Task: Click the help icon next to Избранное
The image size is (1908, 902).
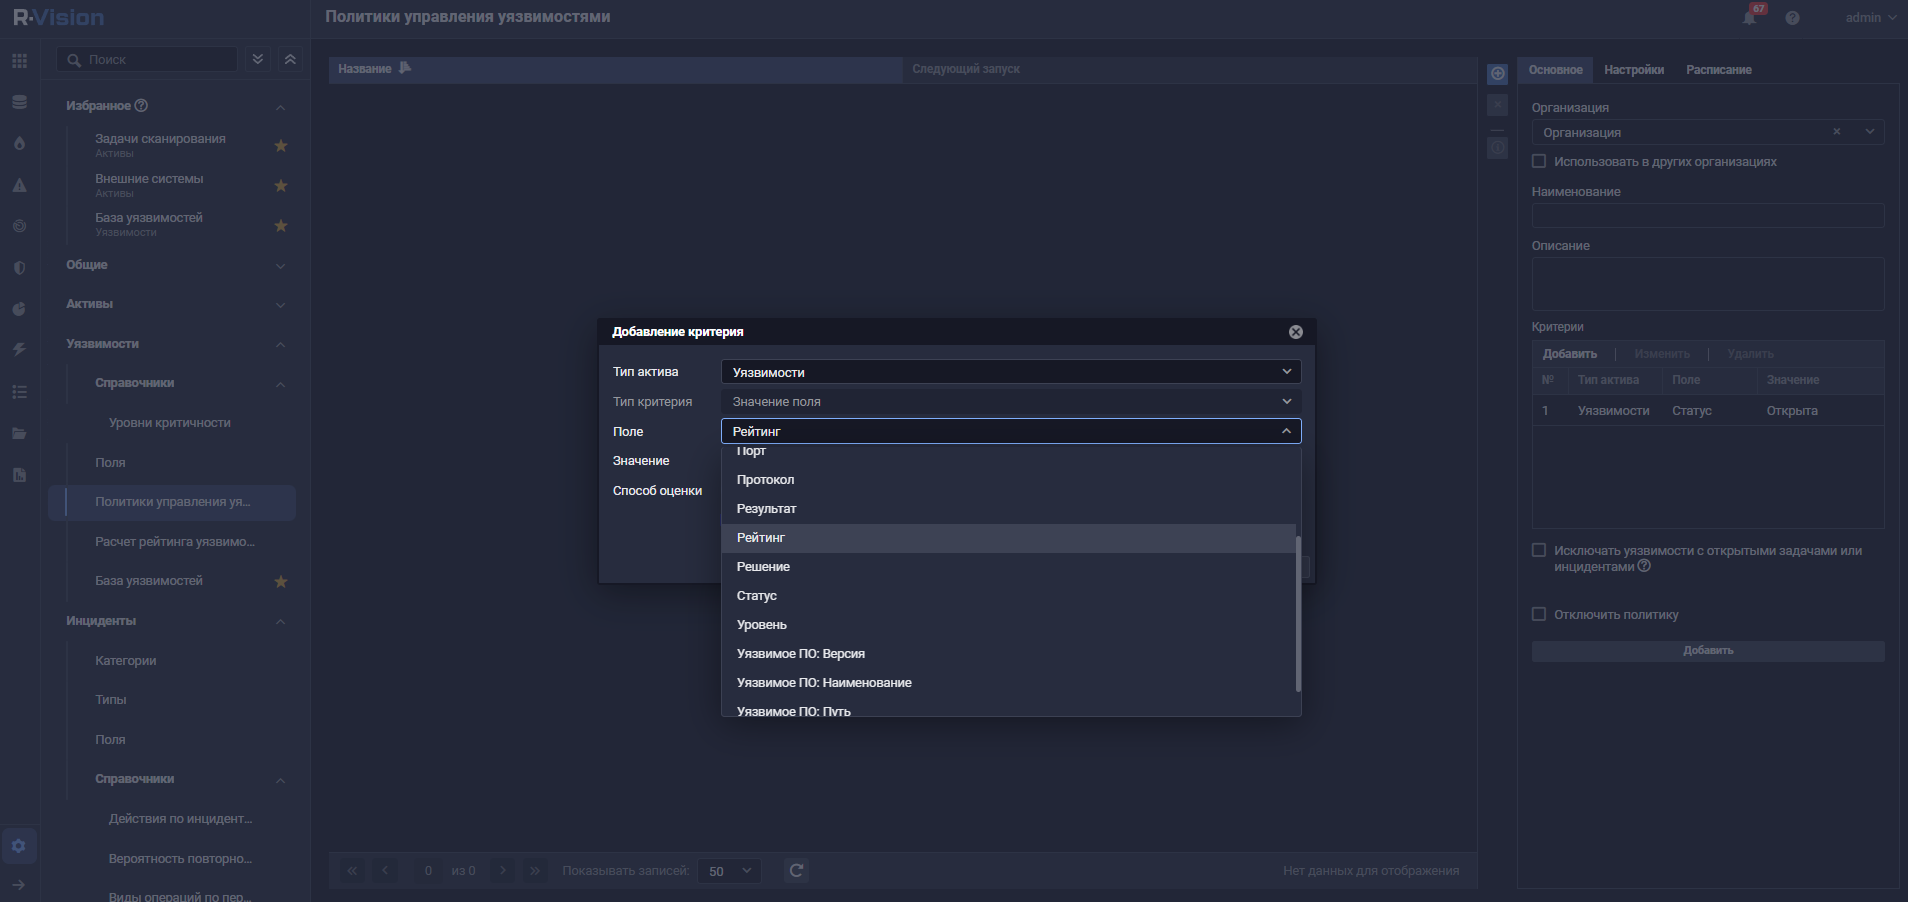Action: click(141, 105)
